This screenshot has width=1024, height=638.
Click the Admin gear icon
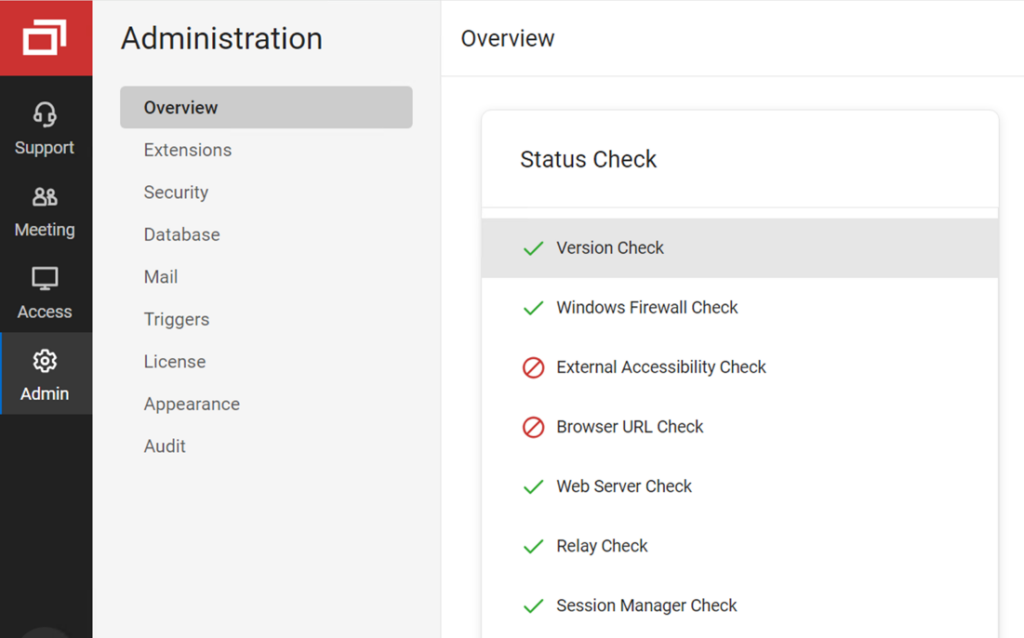pos(45,361)
